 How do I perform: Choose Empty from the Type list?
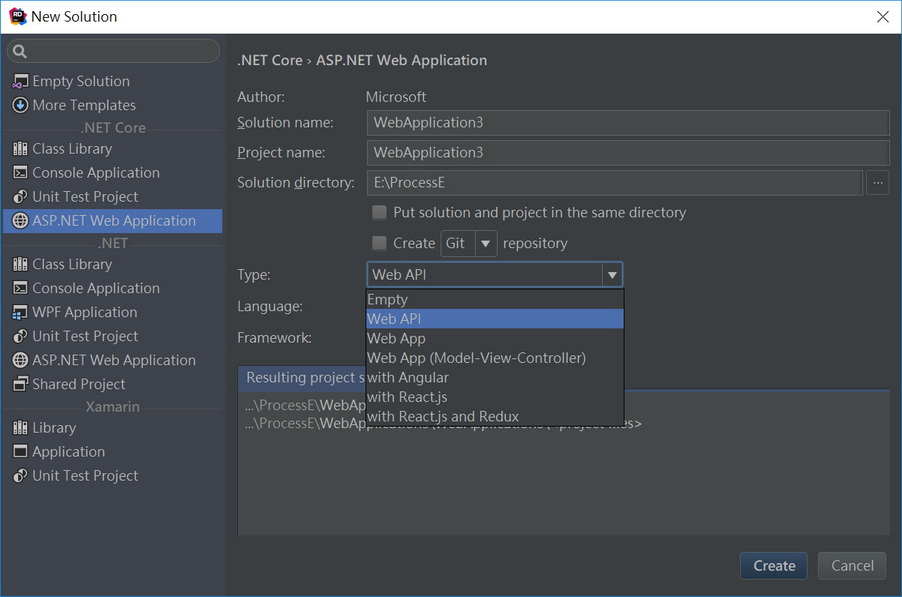point(388,299)
